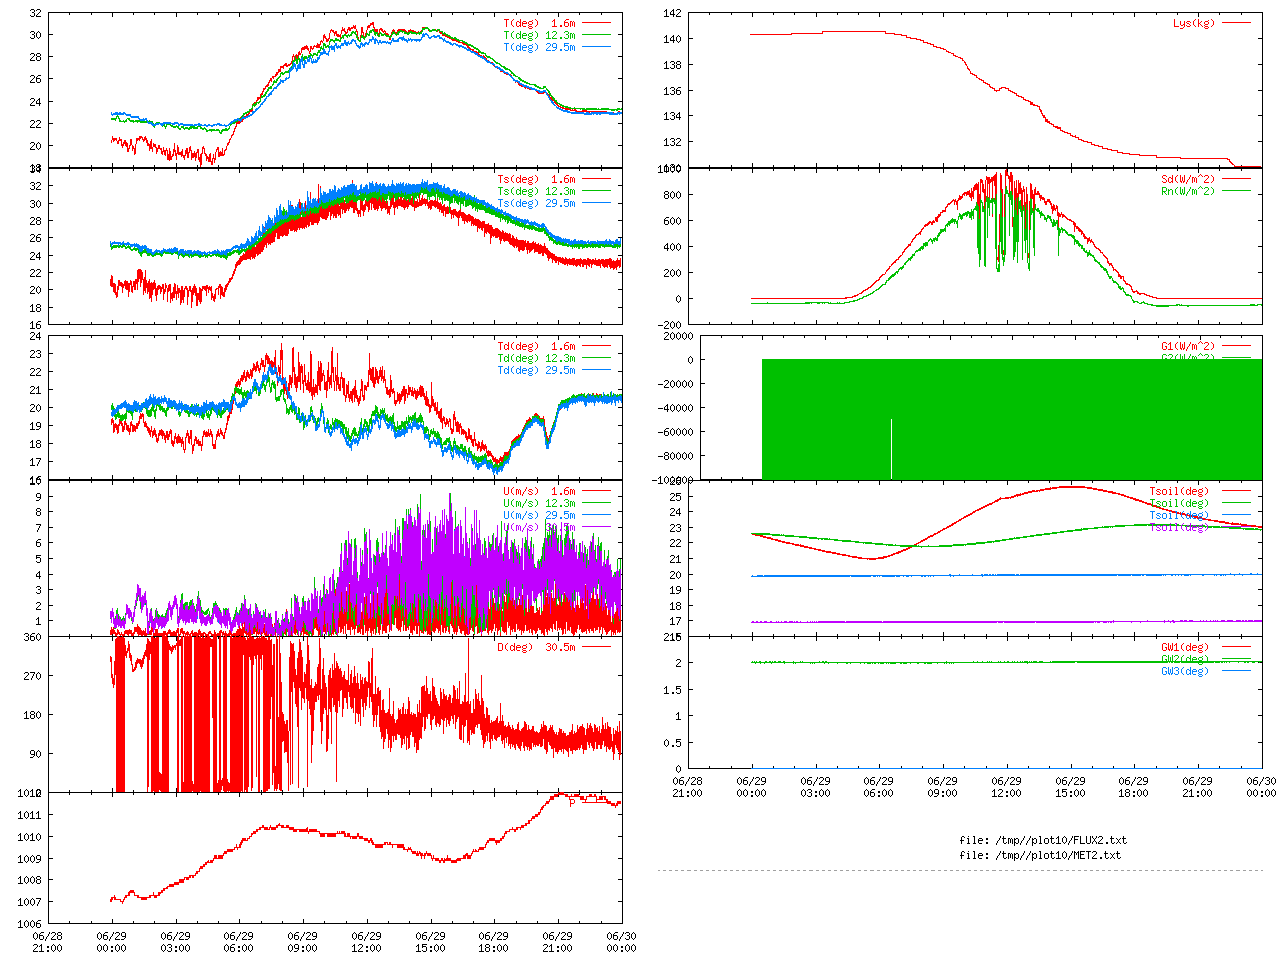This screenshot has height=960, width=1280.
Task: Click the 142 tick on the Lys axis
Action: tap(671, 14)
